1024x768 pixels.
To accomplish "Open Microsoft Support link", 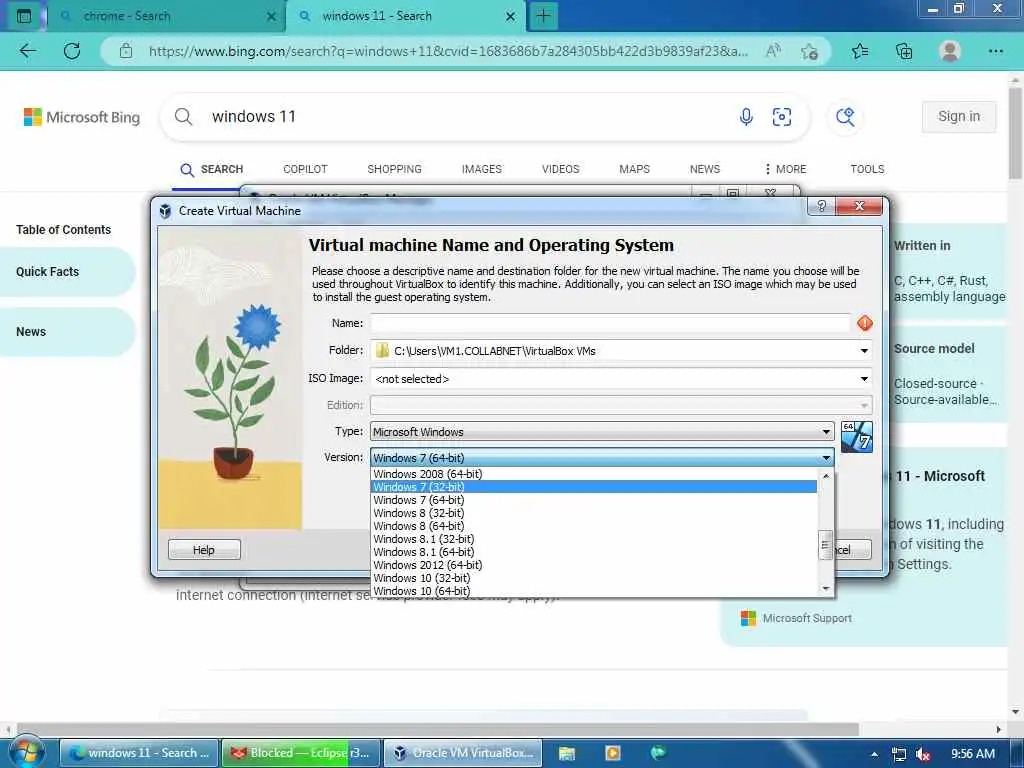I will [807, 618].
